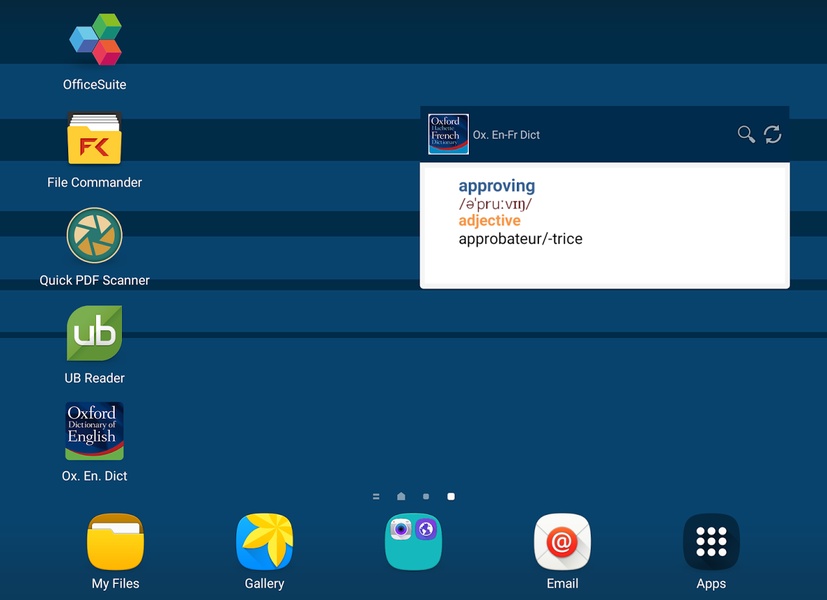The image size is (827, 600).
Task: Tap the 'adjective' label in widget
Action: click(489, 220)
